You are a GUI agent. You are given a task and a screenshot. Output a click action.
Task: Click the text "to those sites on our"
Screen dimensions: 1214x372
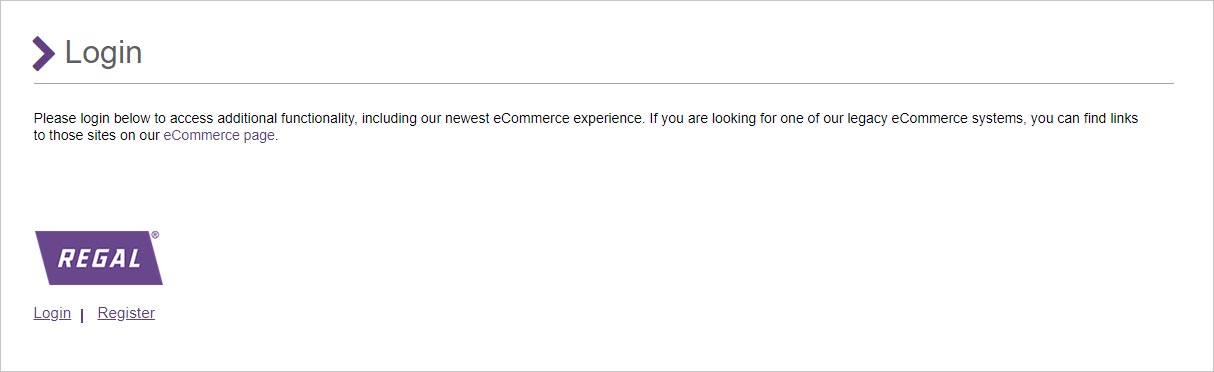click(96, 136)
